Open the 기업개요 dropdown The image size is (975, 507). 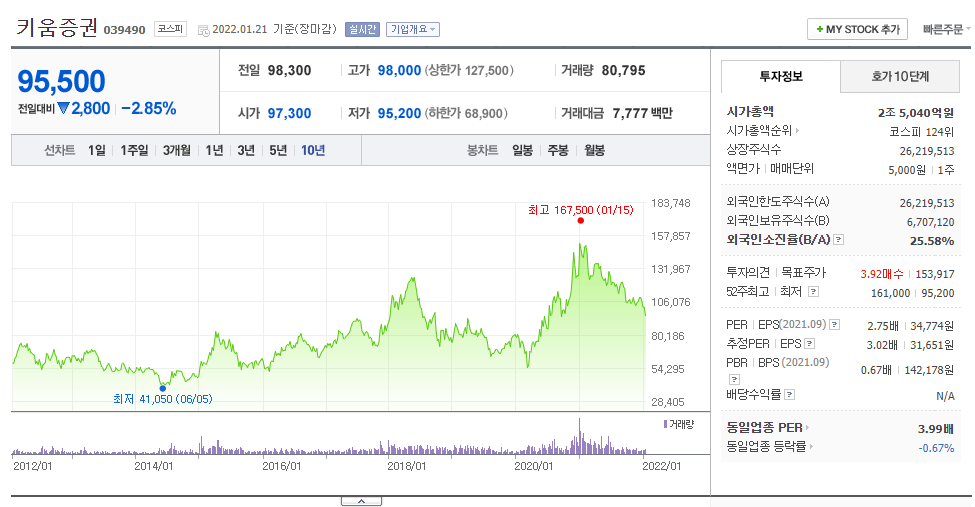point(413,29)
